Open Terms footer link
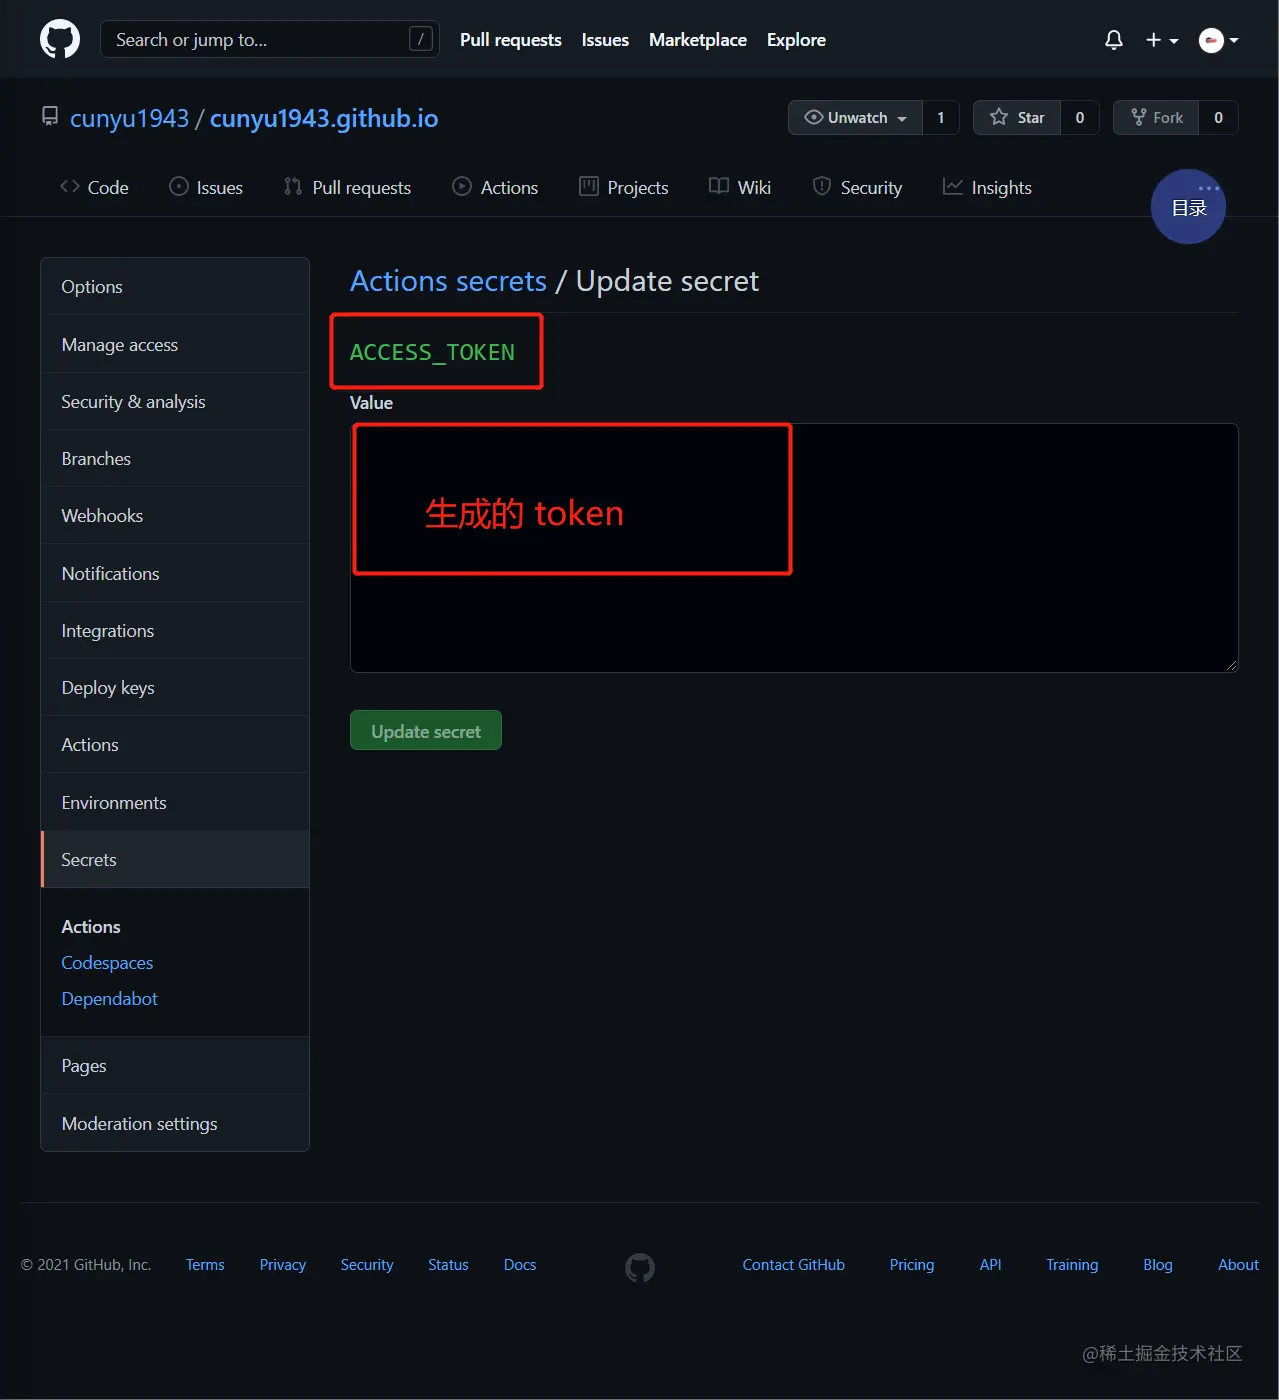This screenshot has height=1400, width=1279. pos(205,1265)
